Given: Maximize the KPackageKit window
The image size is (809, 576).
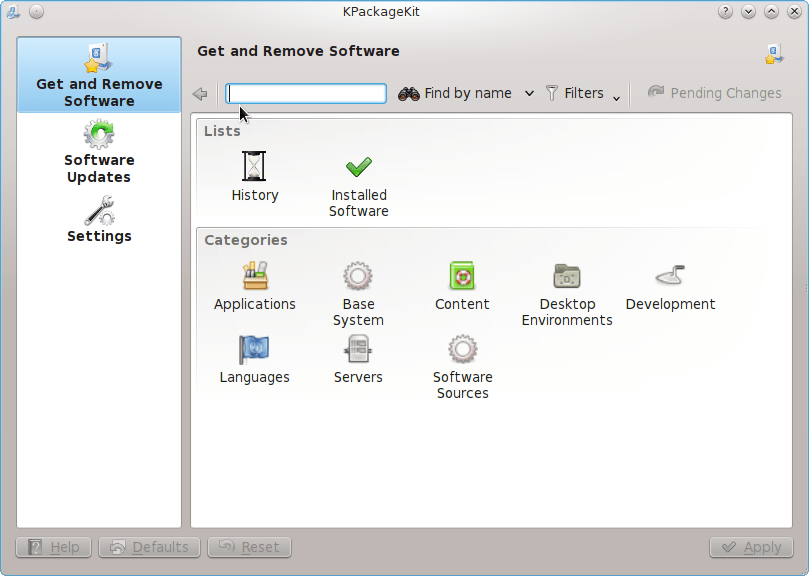Looking at the screenshot, I should tap(771, 11).
